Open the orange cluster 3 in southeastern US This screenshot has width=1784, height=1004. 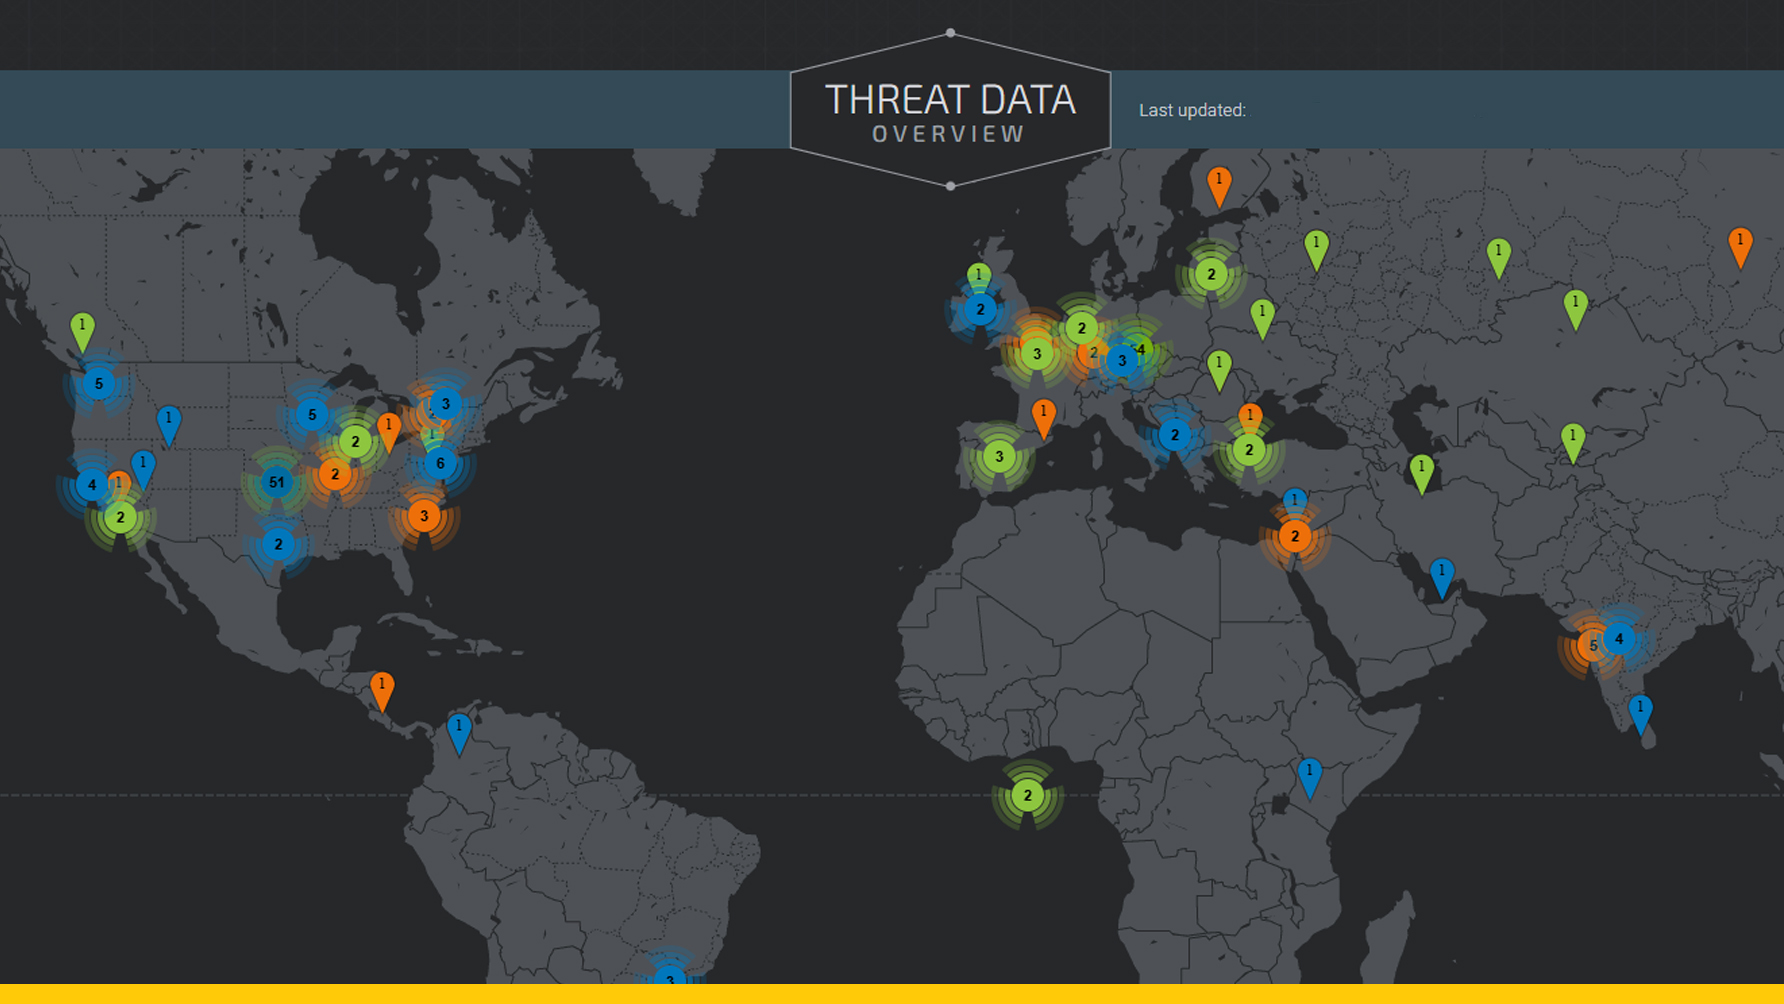pyautogui.click(x=424, y=516)
